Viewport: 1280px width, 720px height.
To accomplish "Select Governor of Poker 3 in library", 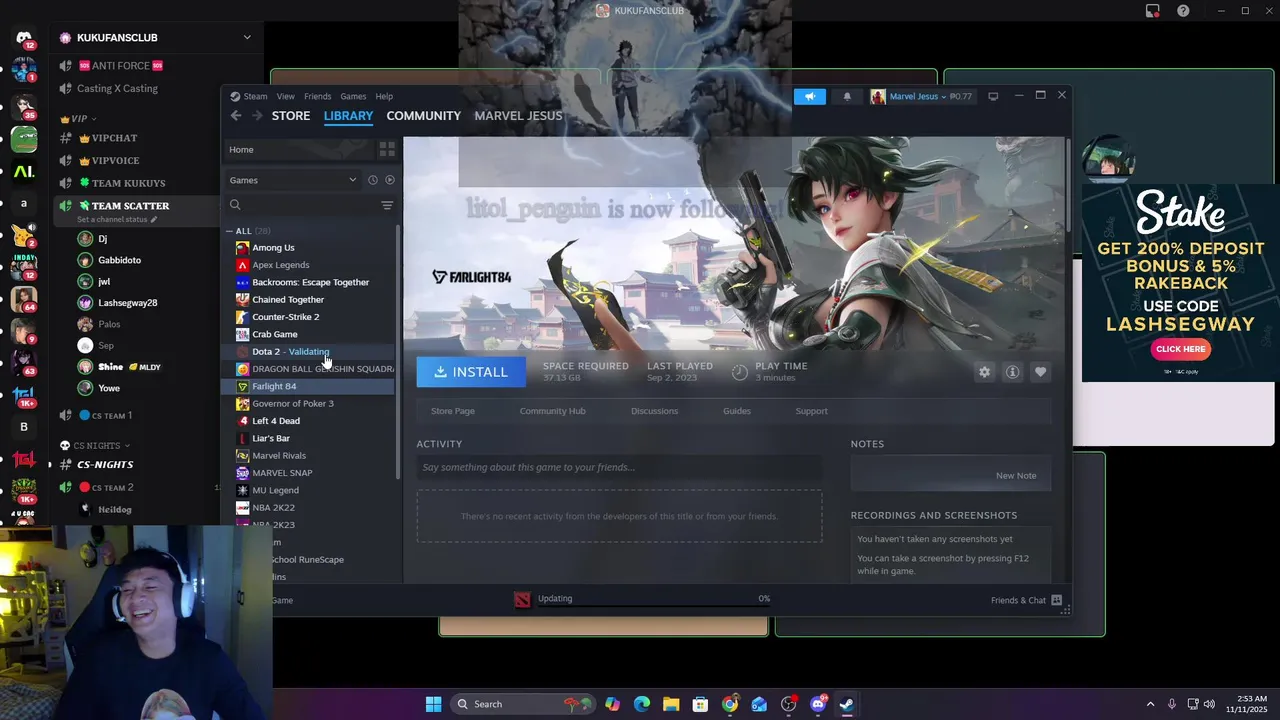I will (x=292, y=404).
